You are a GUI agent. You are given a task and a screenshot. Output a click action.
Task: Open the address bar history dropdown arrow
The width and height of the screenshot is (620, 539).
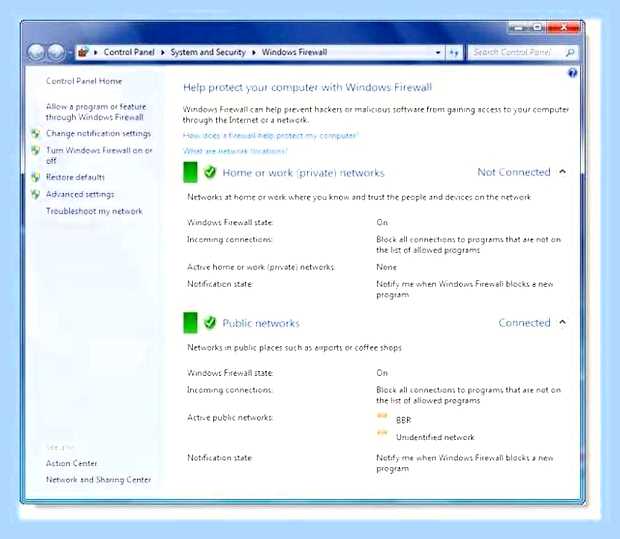[438, 52]
